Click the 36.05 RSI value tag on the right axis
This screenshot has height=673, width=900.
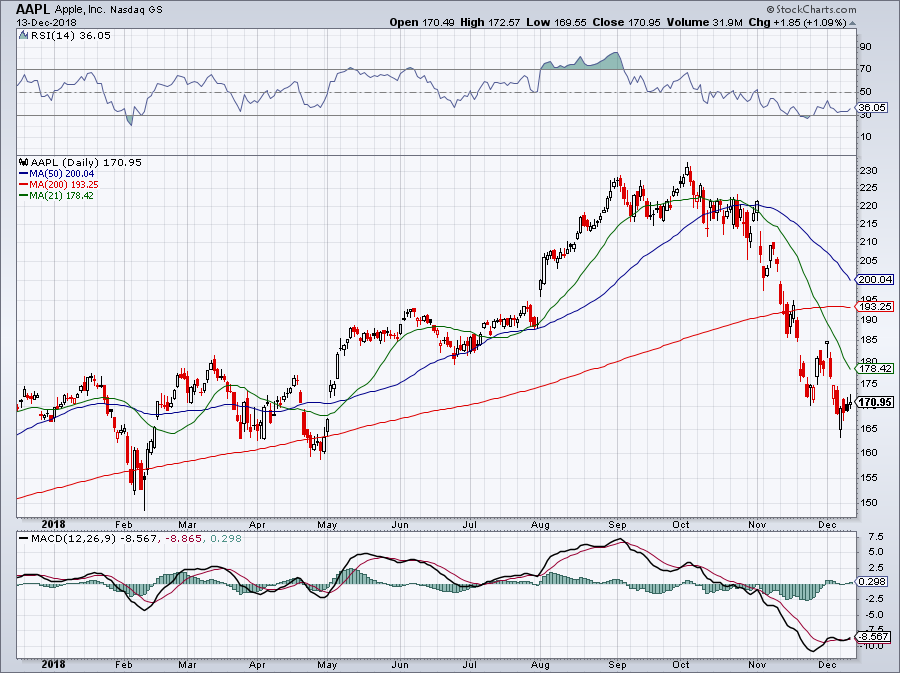[x=872, y=107]
